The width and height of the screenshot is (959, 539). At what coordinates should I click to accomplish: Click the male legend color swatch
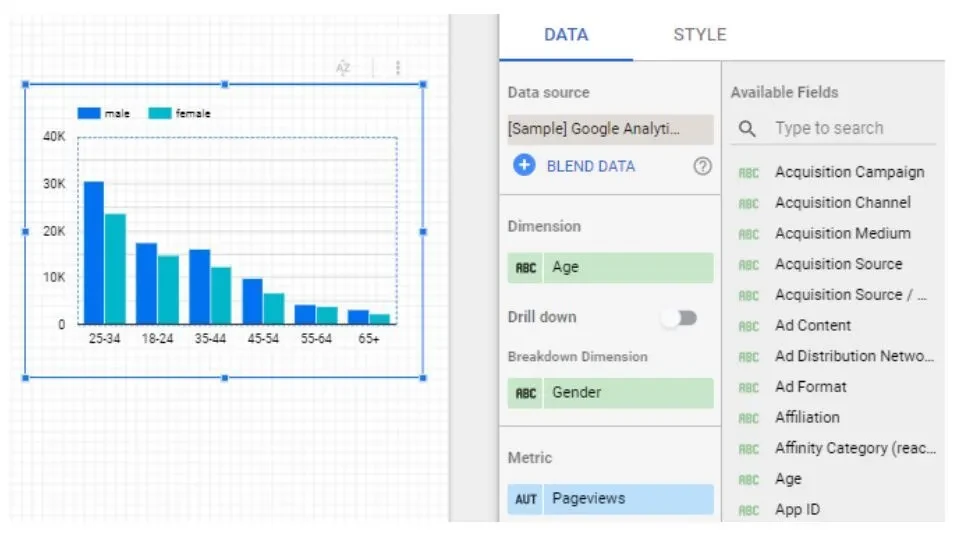coord(89,113)
